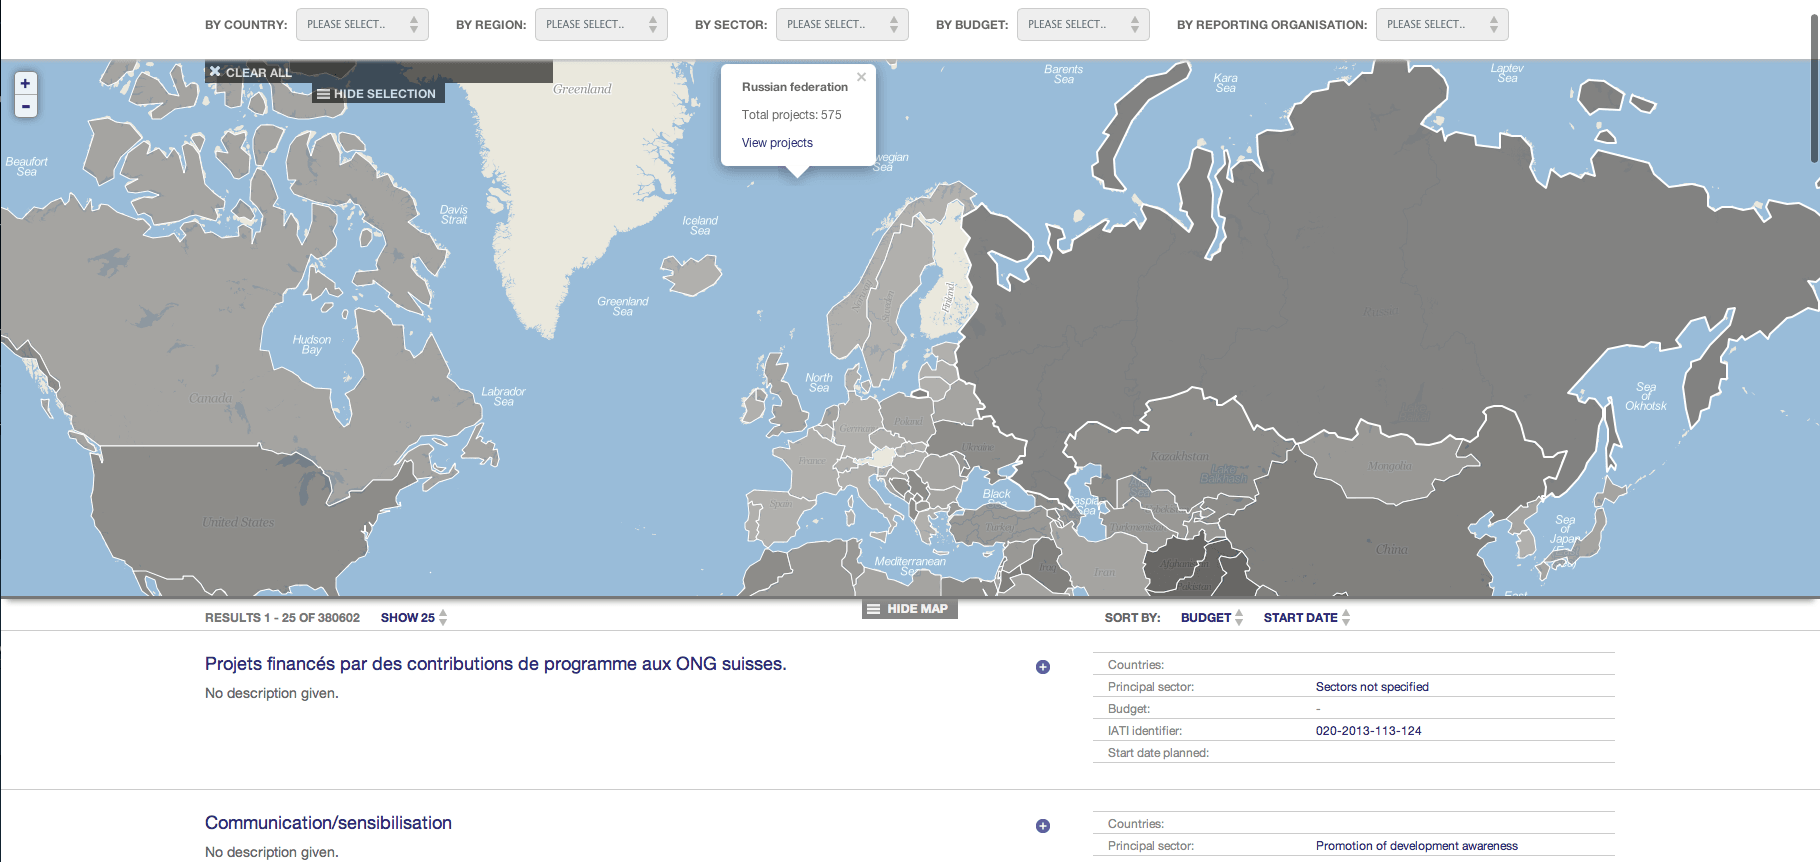The height and width of the screenshot is (862, 1820).
Task: Zoom out on the map
Action: click(x=25, y=106)
